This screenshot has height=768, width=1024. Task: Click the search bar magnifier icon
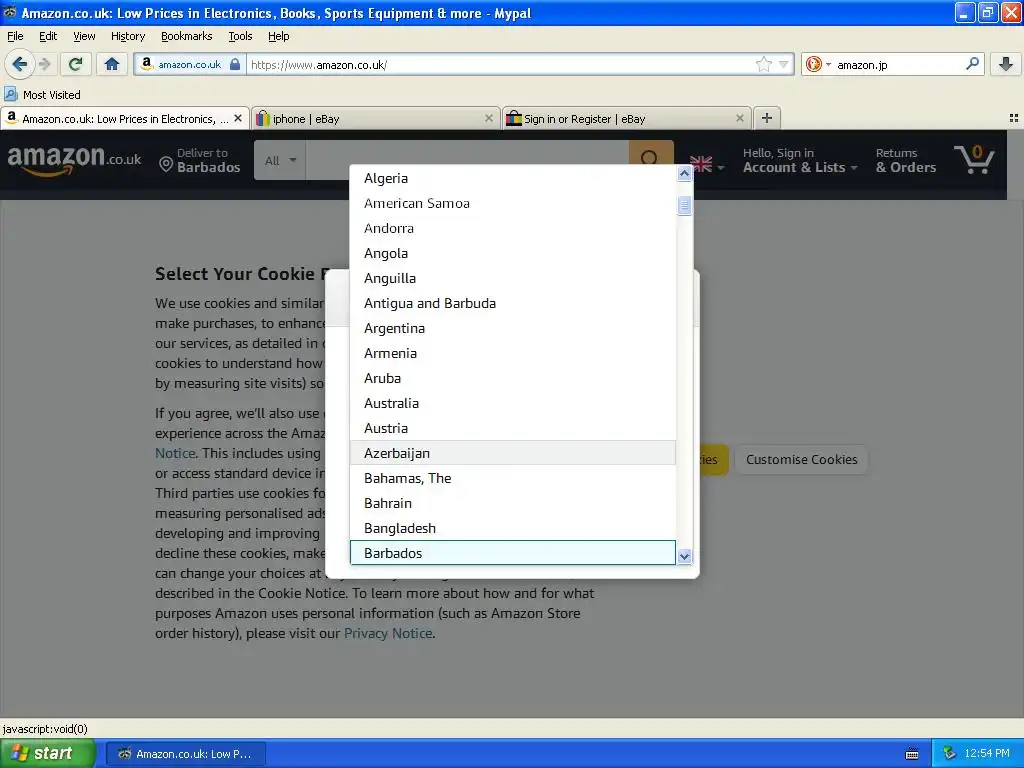[972, 63]
